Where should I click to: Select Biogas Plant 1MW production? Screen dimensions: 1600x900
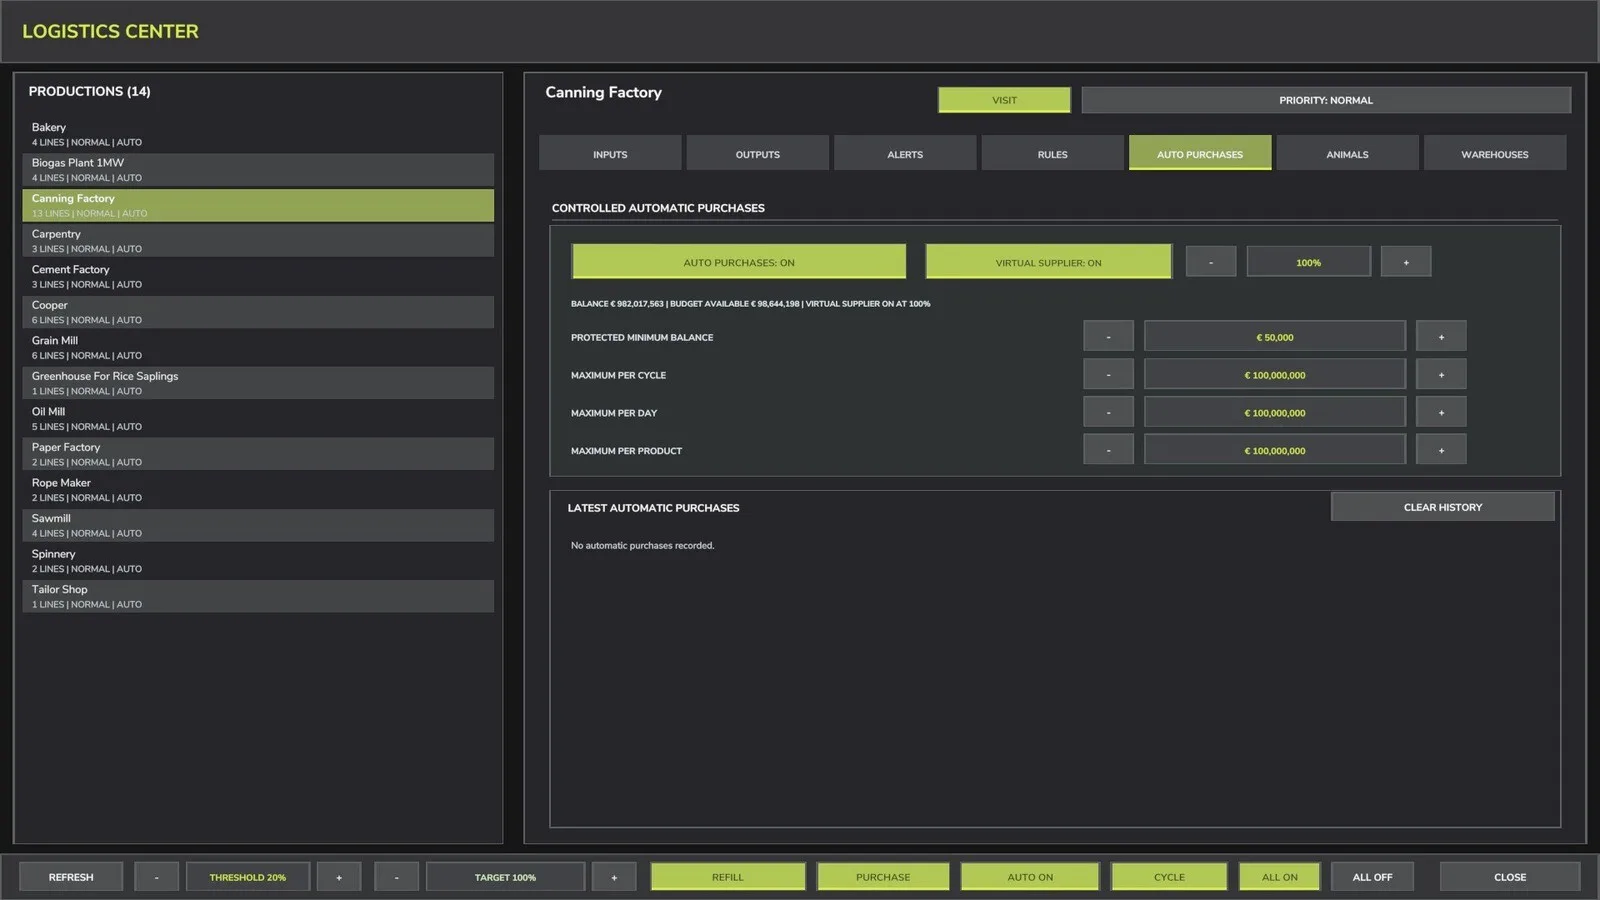pyautogui.click(x=258, y=169)
